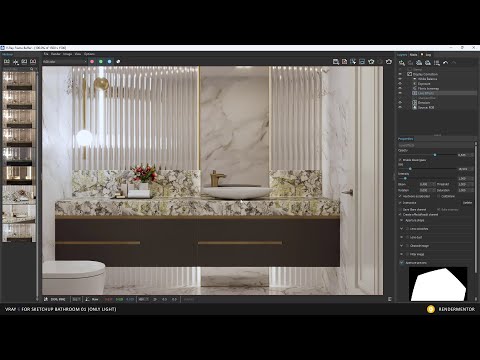Switch to the Log tab
Viewport: 480px width, 360px height.
click(x=428, y=55)
